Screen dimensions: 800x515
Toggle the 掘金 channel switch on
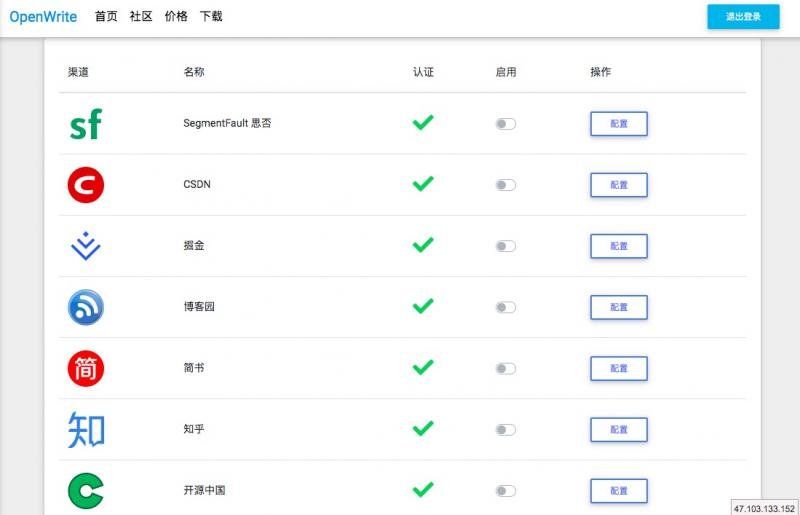point(506,246)
